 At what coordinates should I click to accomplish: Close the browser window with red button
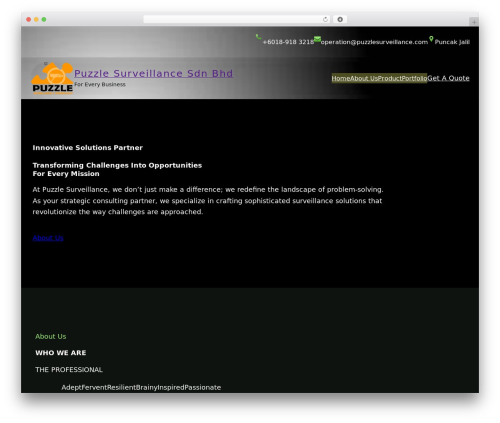pyautogui.click(x=29, y=20)
